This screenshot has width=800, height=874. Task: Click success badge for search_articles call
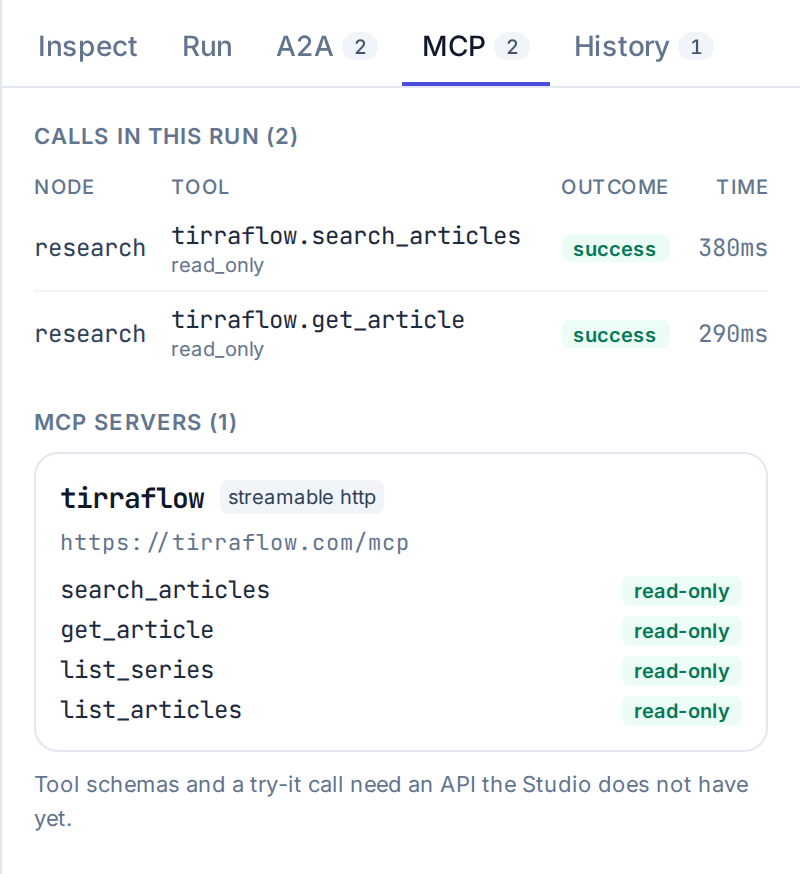click(x=615, y=249)
